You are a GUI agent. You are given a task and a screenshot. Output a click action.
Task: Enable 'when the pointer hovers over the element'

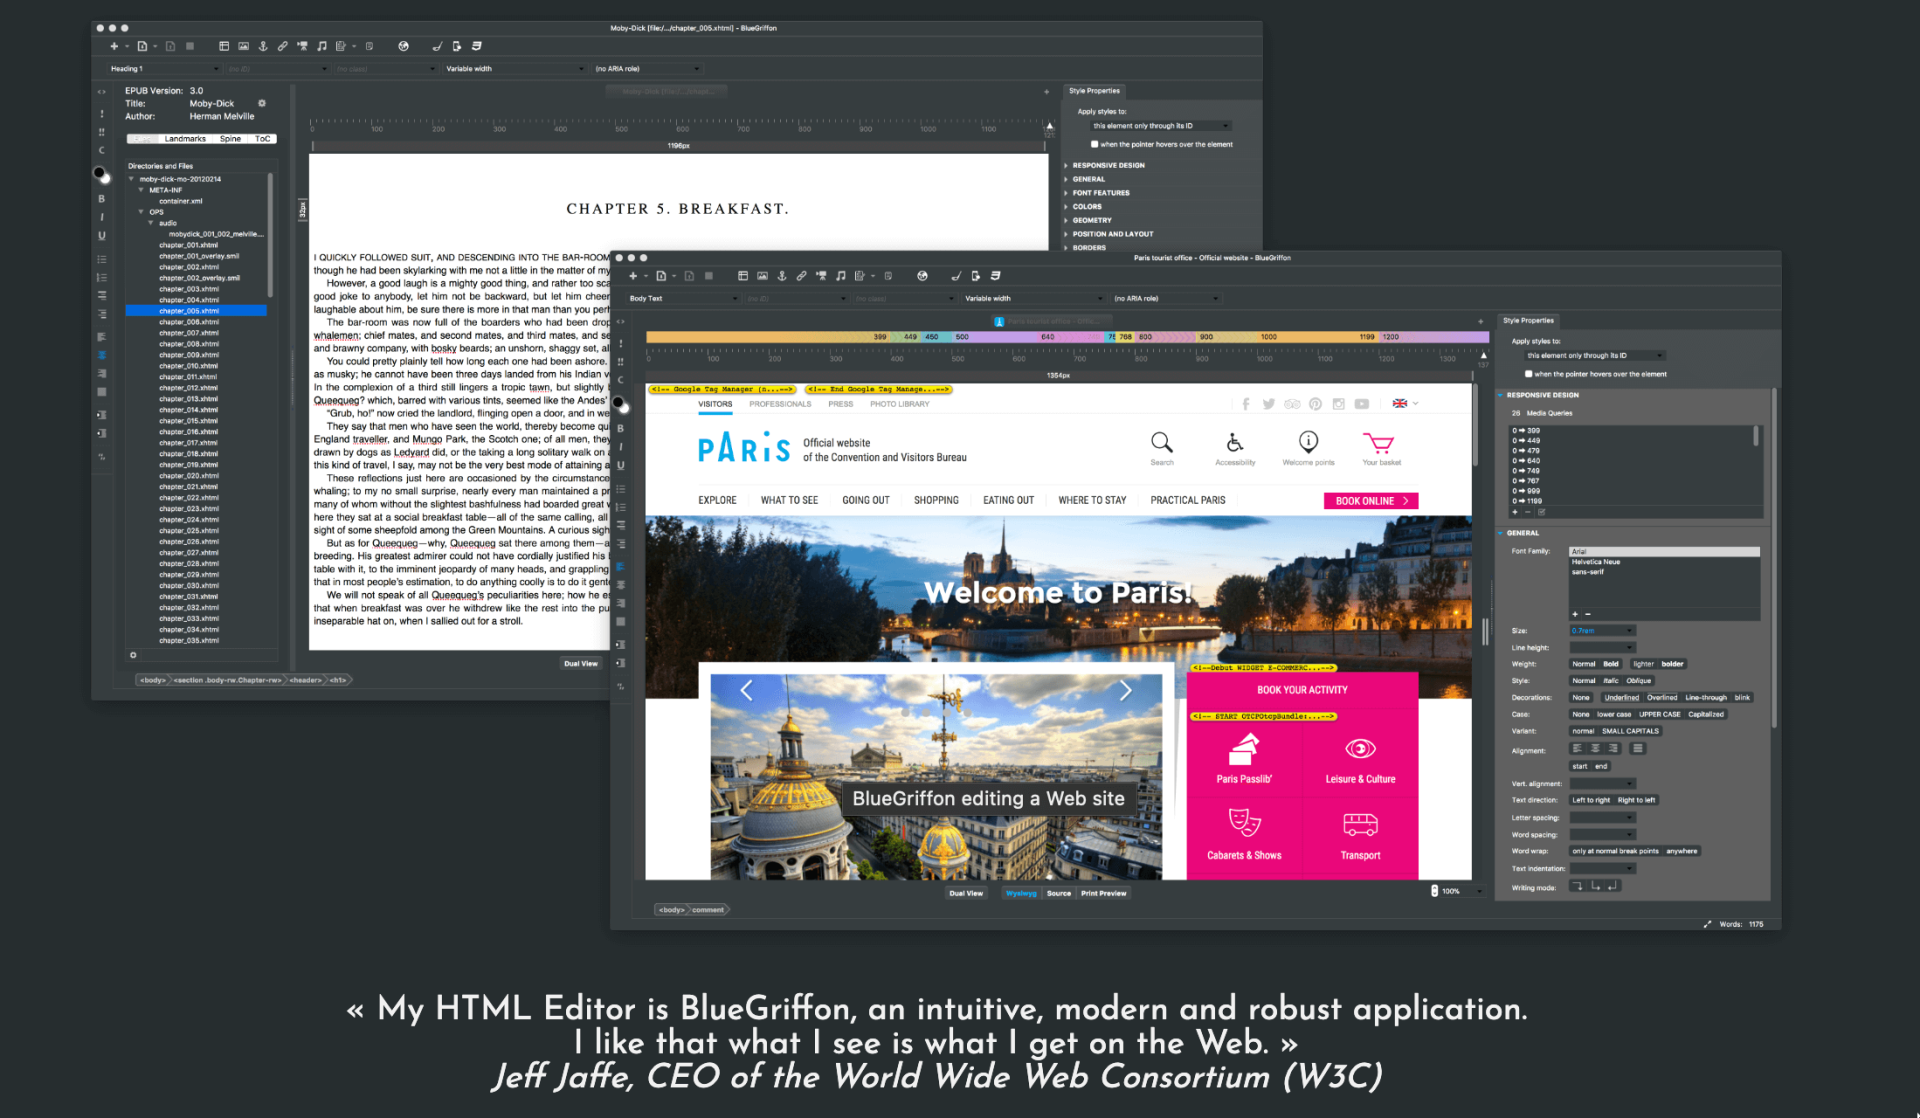[1529, 374]
